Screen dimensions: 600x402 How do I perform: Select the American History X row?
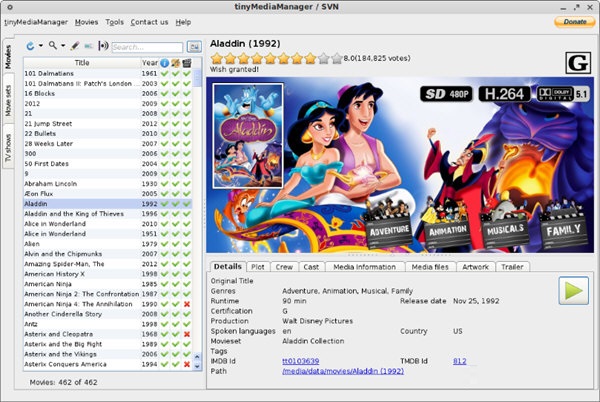click(108, 274)
